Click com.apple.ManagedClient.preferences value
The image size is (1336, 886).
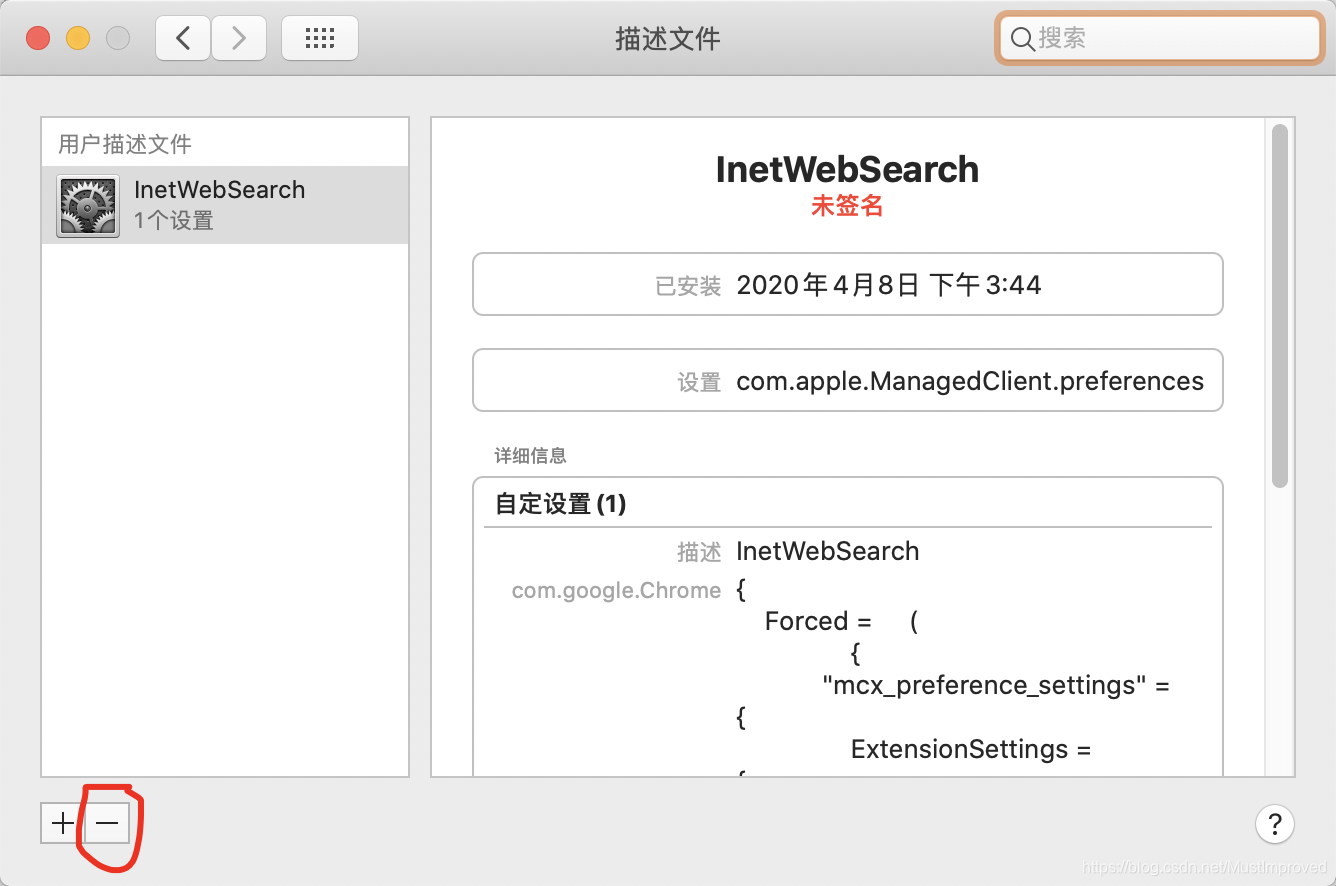tap(970, 381)
